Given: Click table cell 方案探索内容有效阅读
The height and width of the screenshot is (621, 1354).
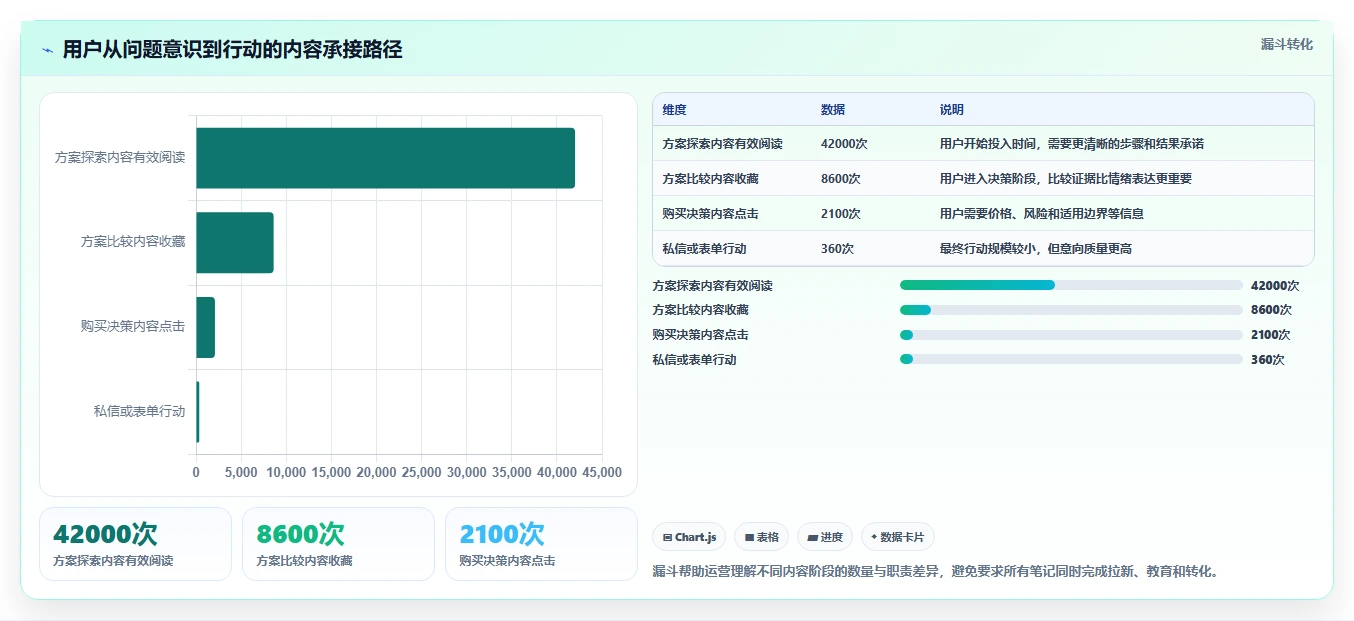Looking at the screenshot, I should point(722,144).
